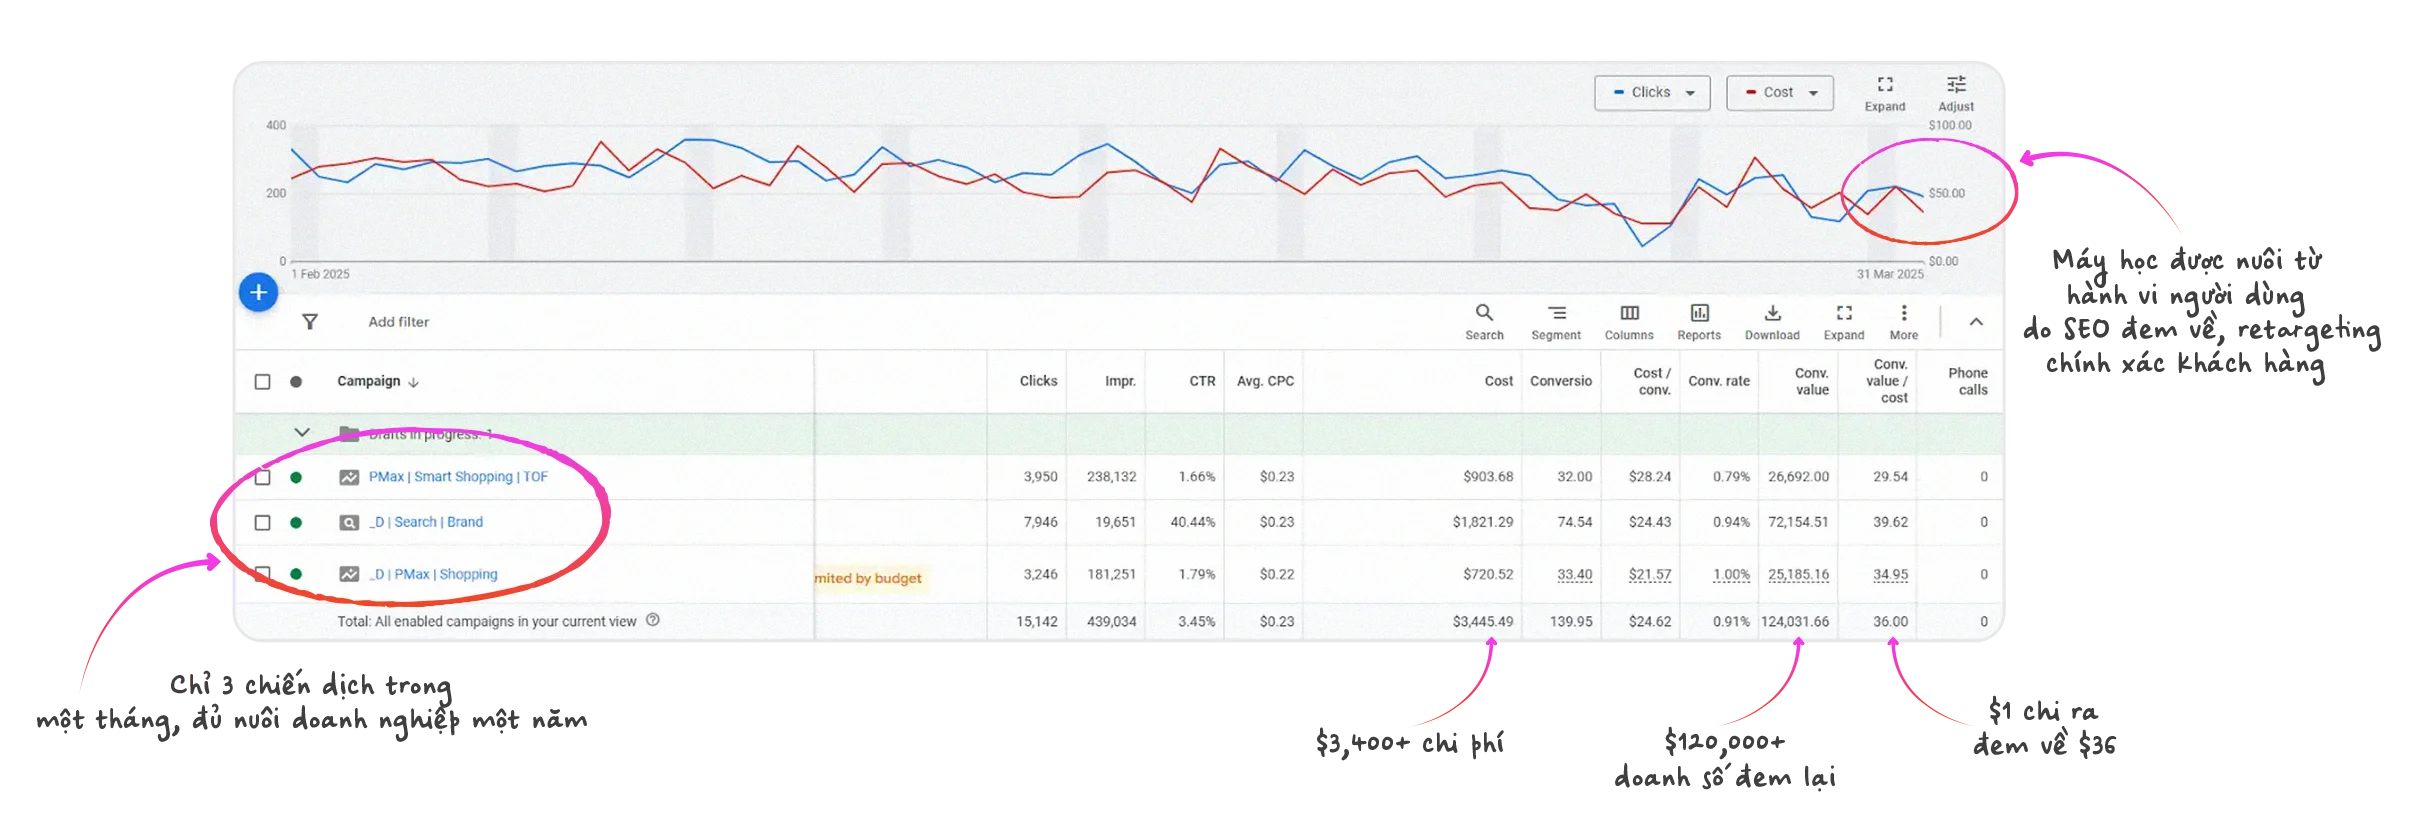
Task: Collapse the Drafts in progress row
Action: (x=302, y=433)
